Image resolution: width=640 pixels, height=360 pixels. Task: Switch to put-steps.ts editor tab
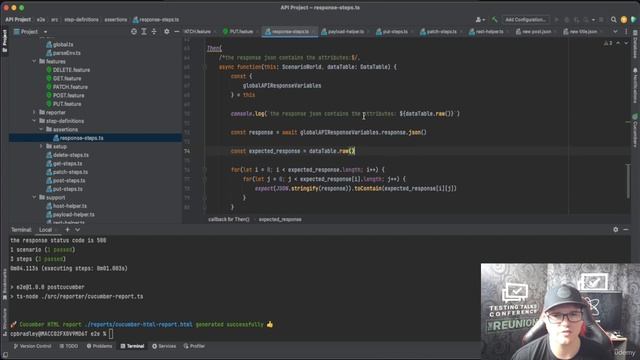click(394, 31)
